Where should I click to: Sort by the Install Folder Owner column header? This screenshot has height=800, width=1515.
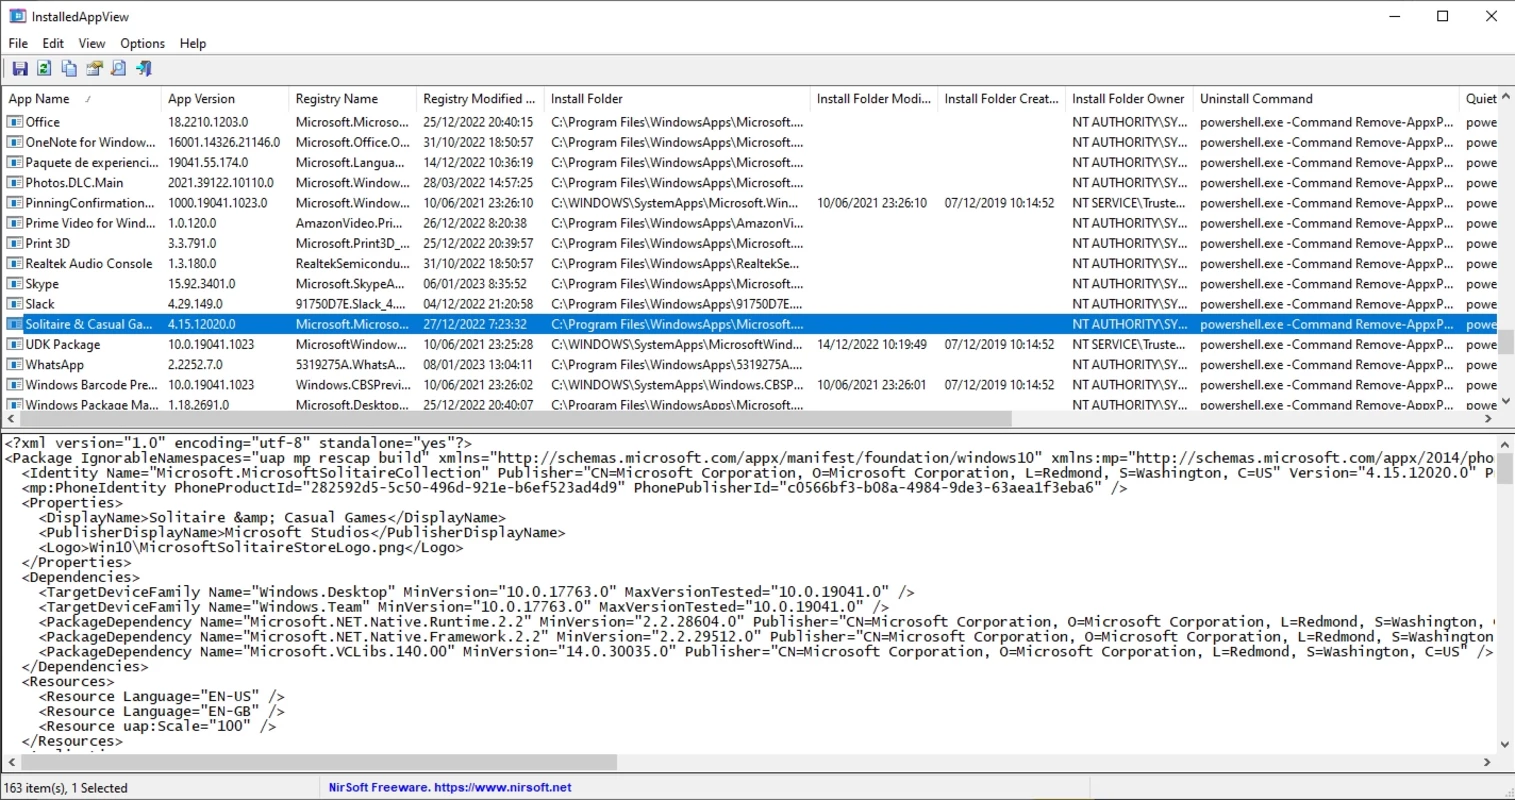pos(1129,99)
